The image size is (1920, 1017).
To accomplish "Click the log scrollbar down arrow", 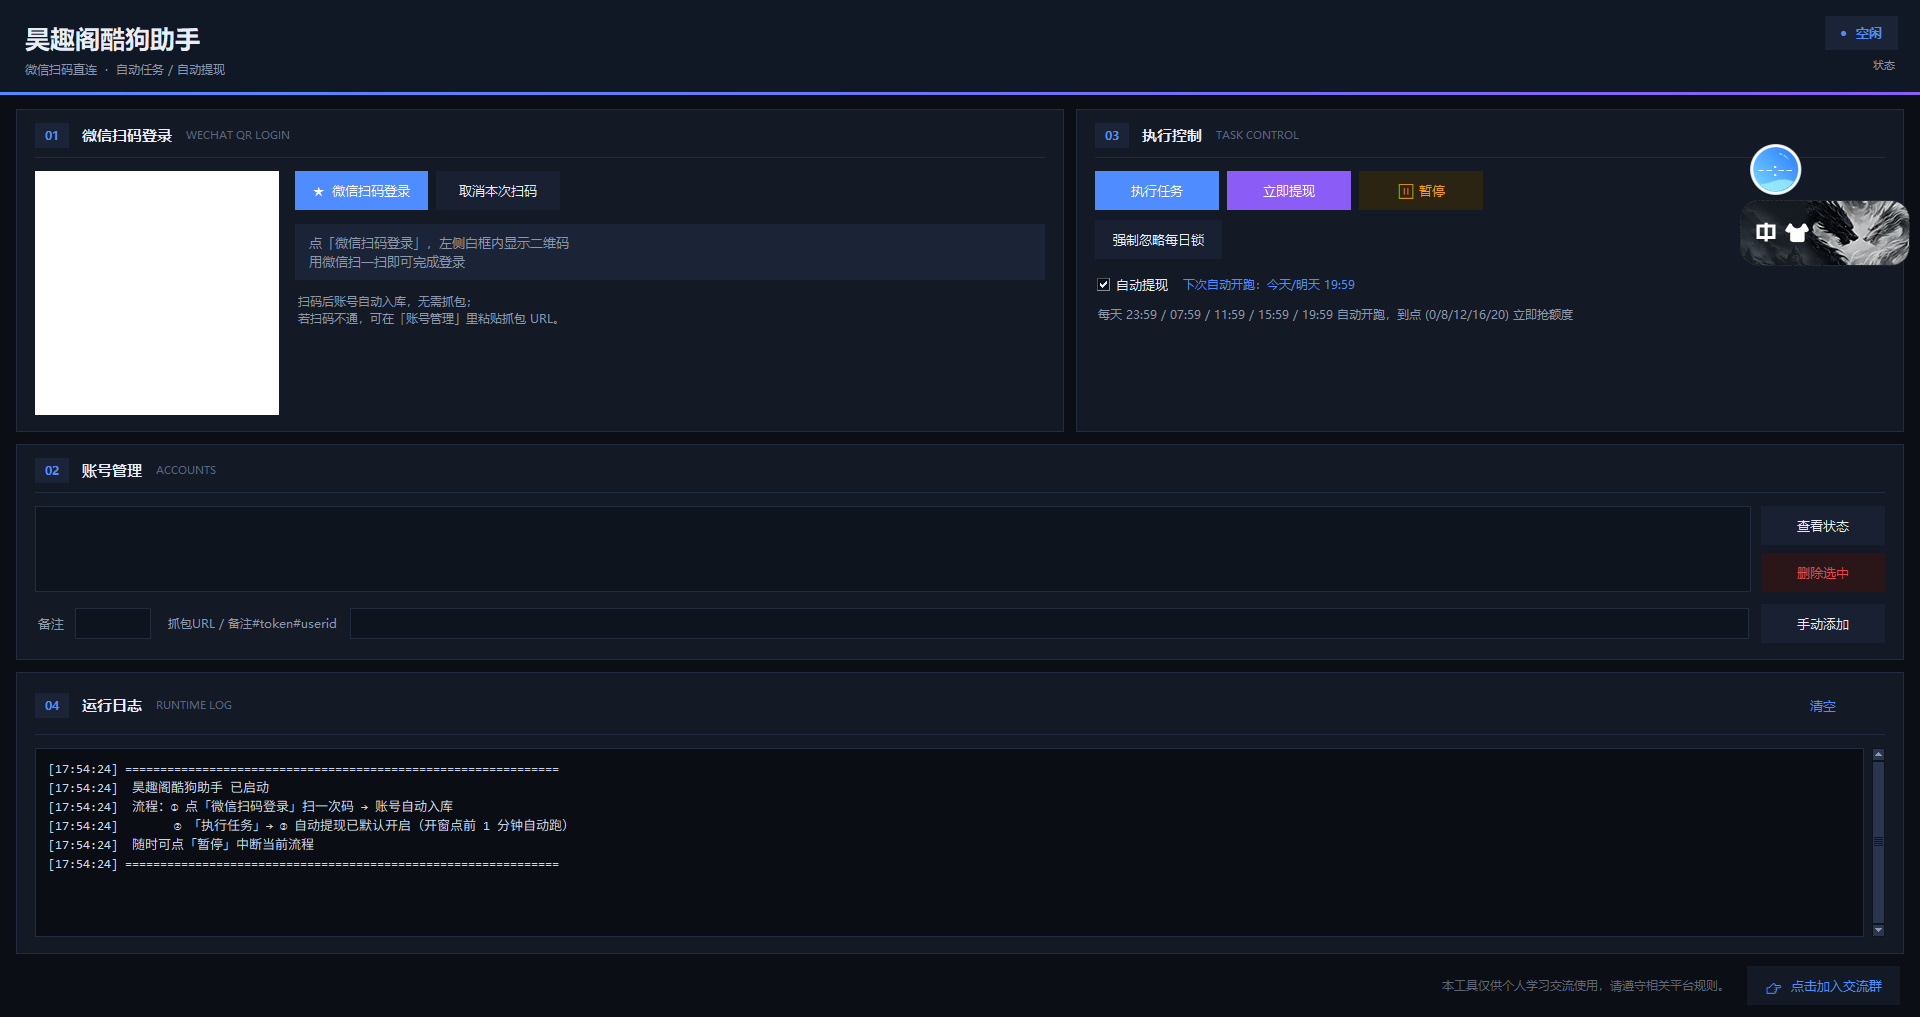I will [1878, 930].
